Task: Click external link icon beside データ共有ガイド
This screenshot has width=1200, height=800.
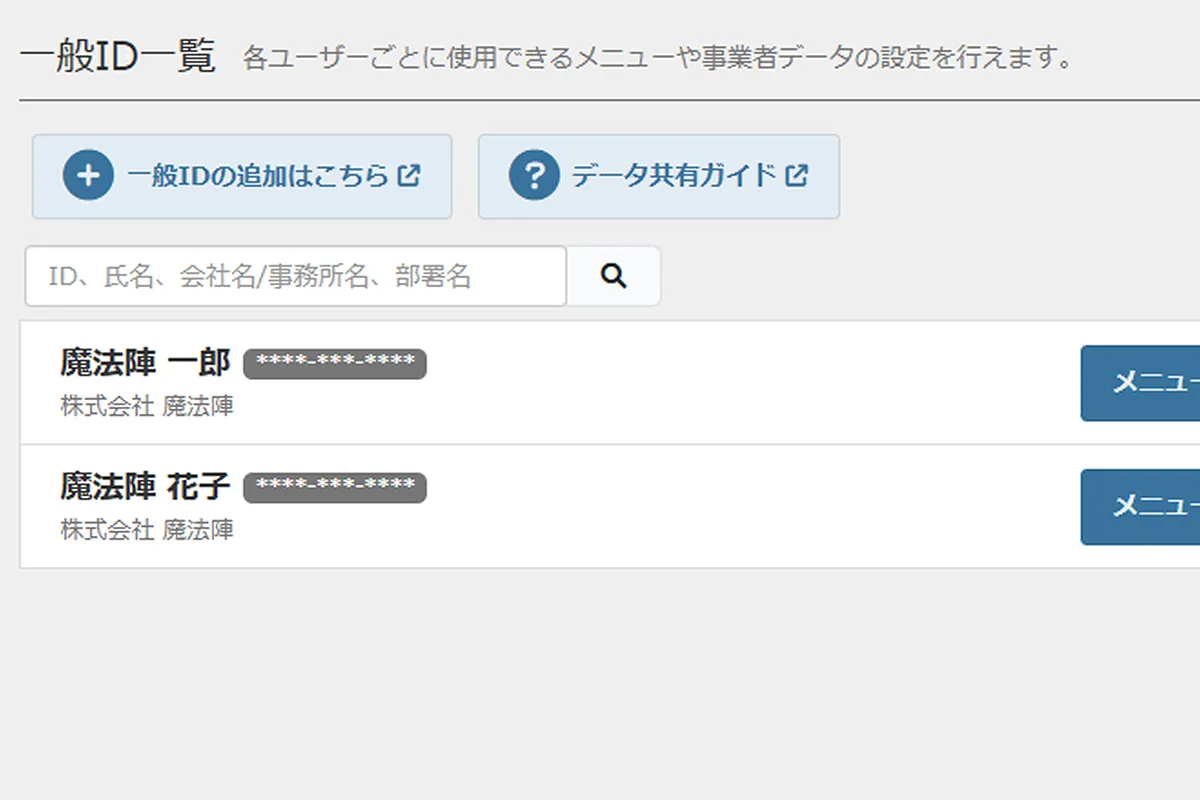Action: click(796, 176)
